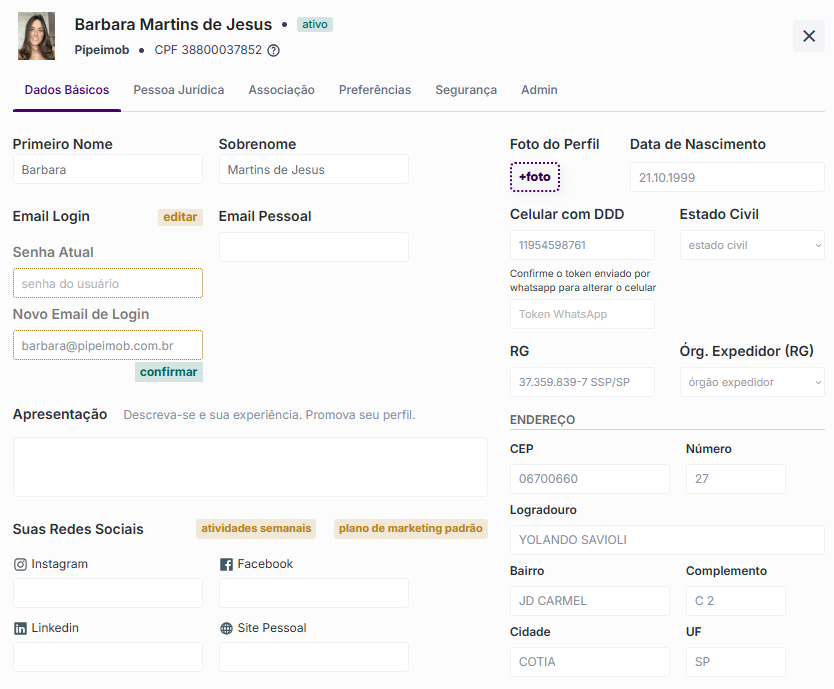The height and width of the screenshot is (689, 834).
Task: Click the user profile avatar photo
Action: (x=37, y=36)
